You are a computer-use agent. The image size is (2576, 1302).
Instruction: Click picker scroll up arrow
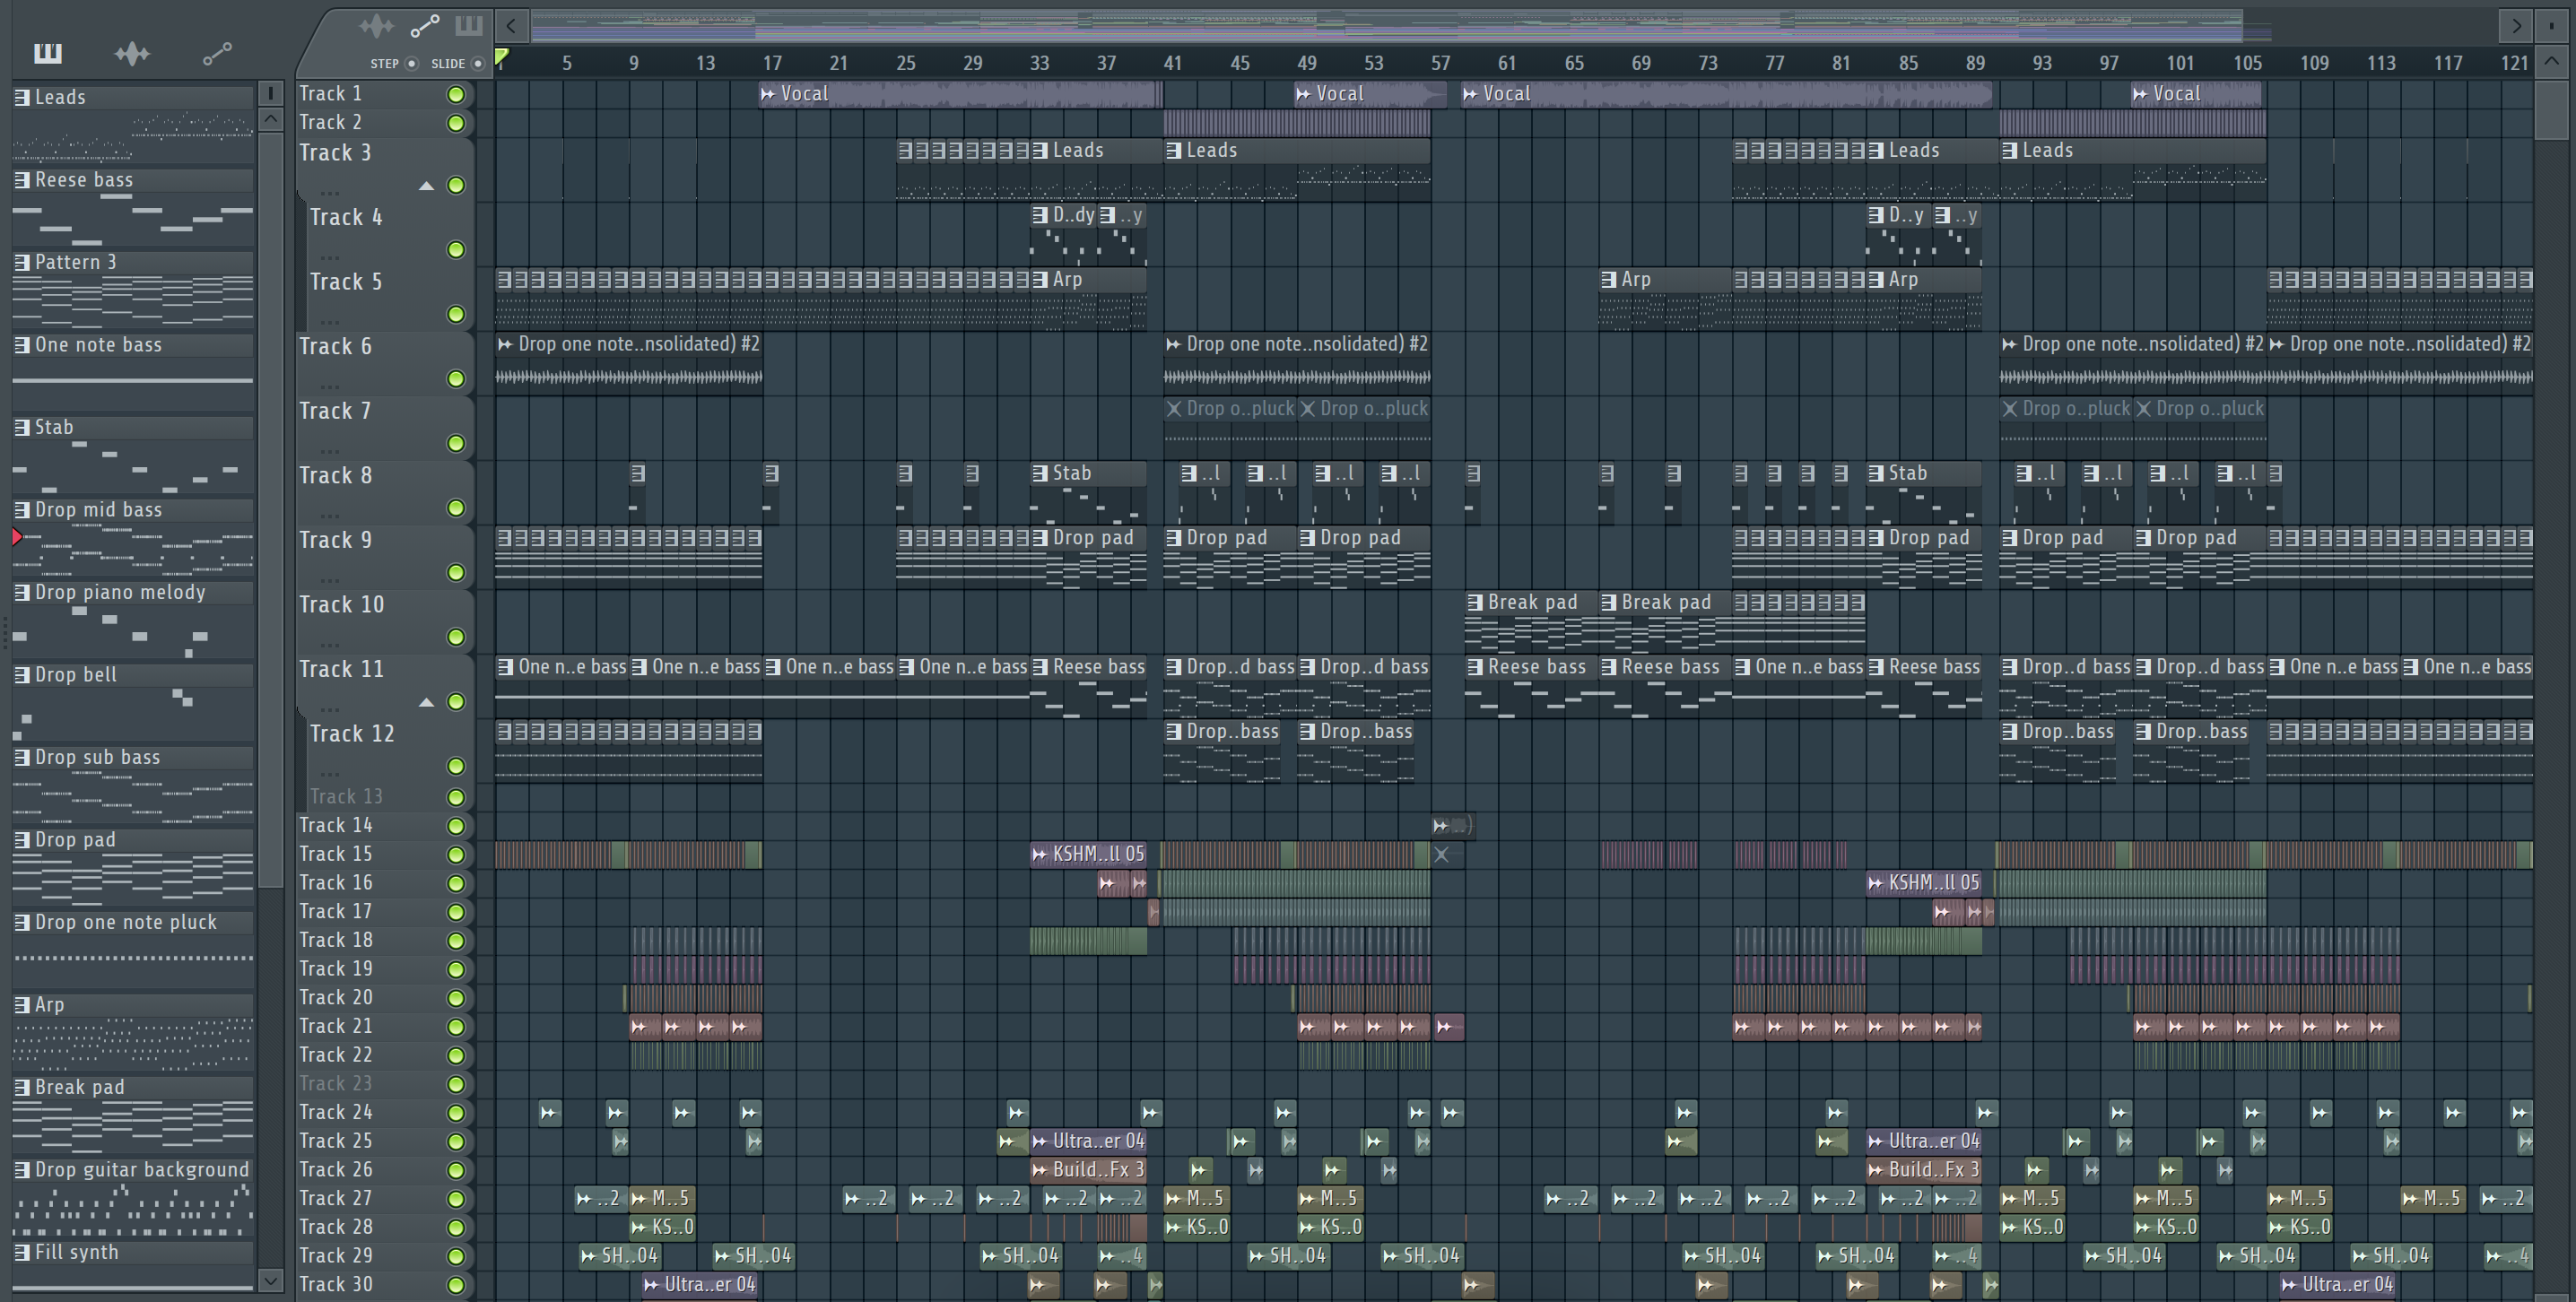point(270,119)
